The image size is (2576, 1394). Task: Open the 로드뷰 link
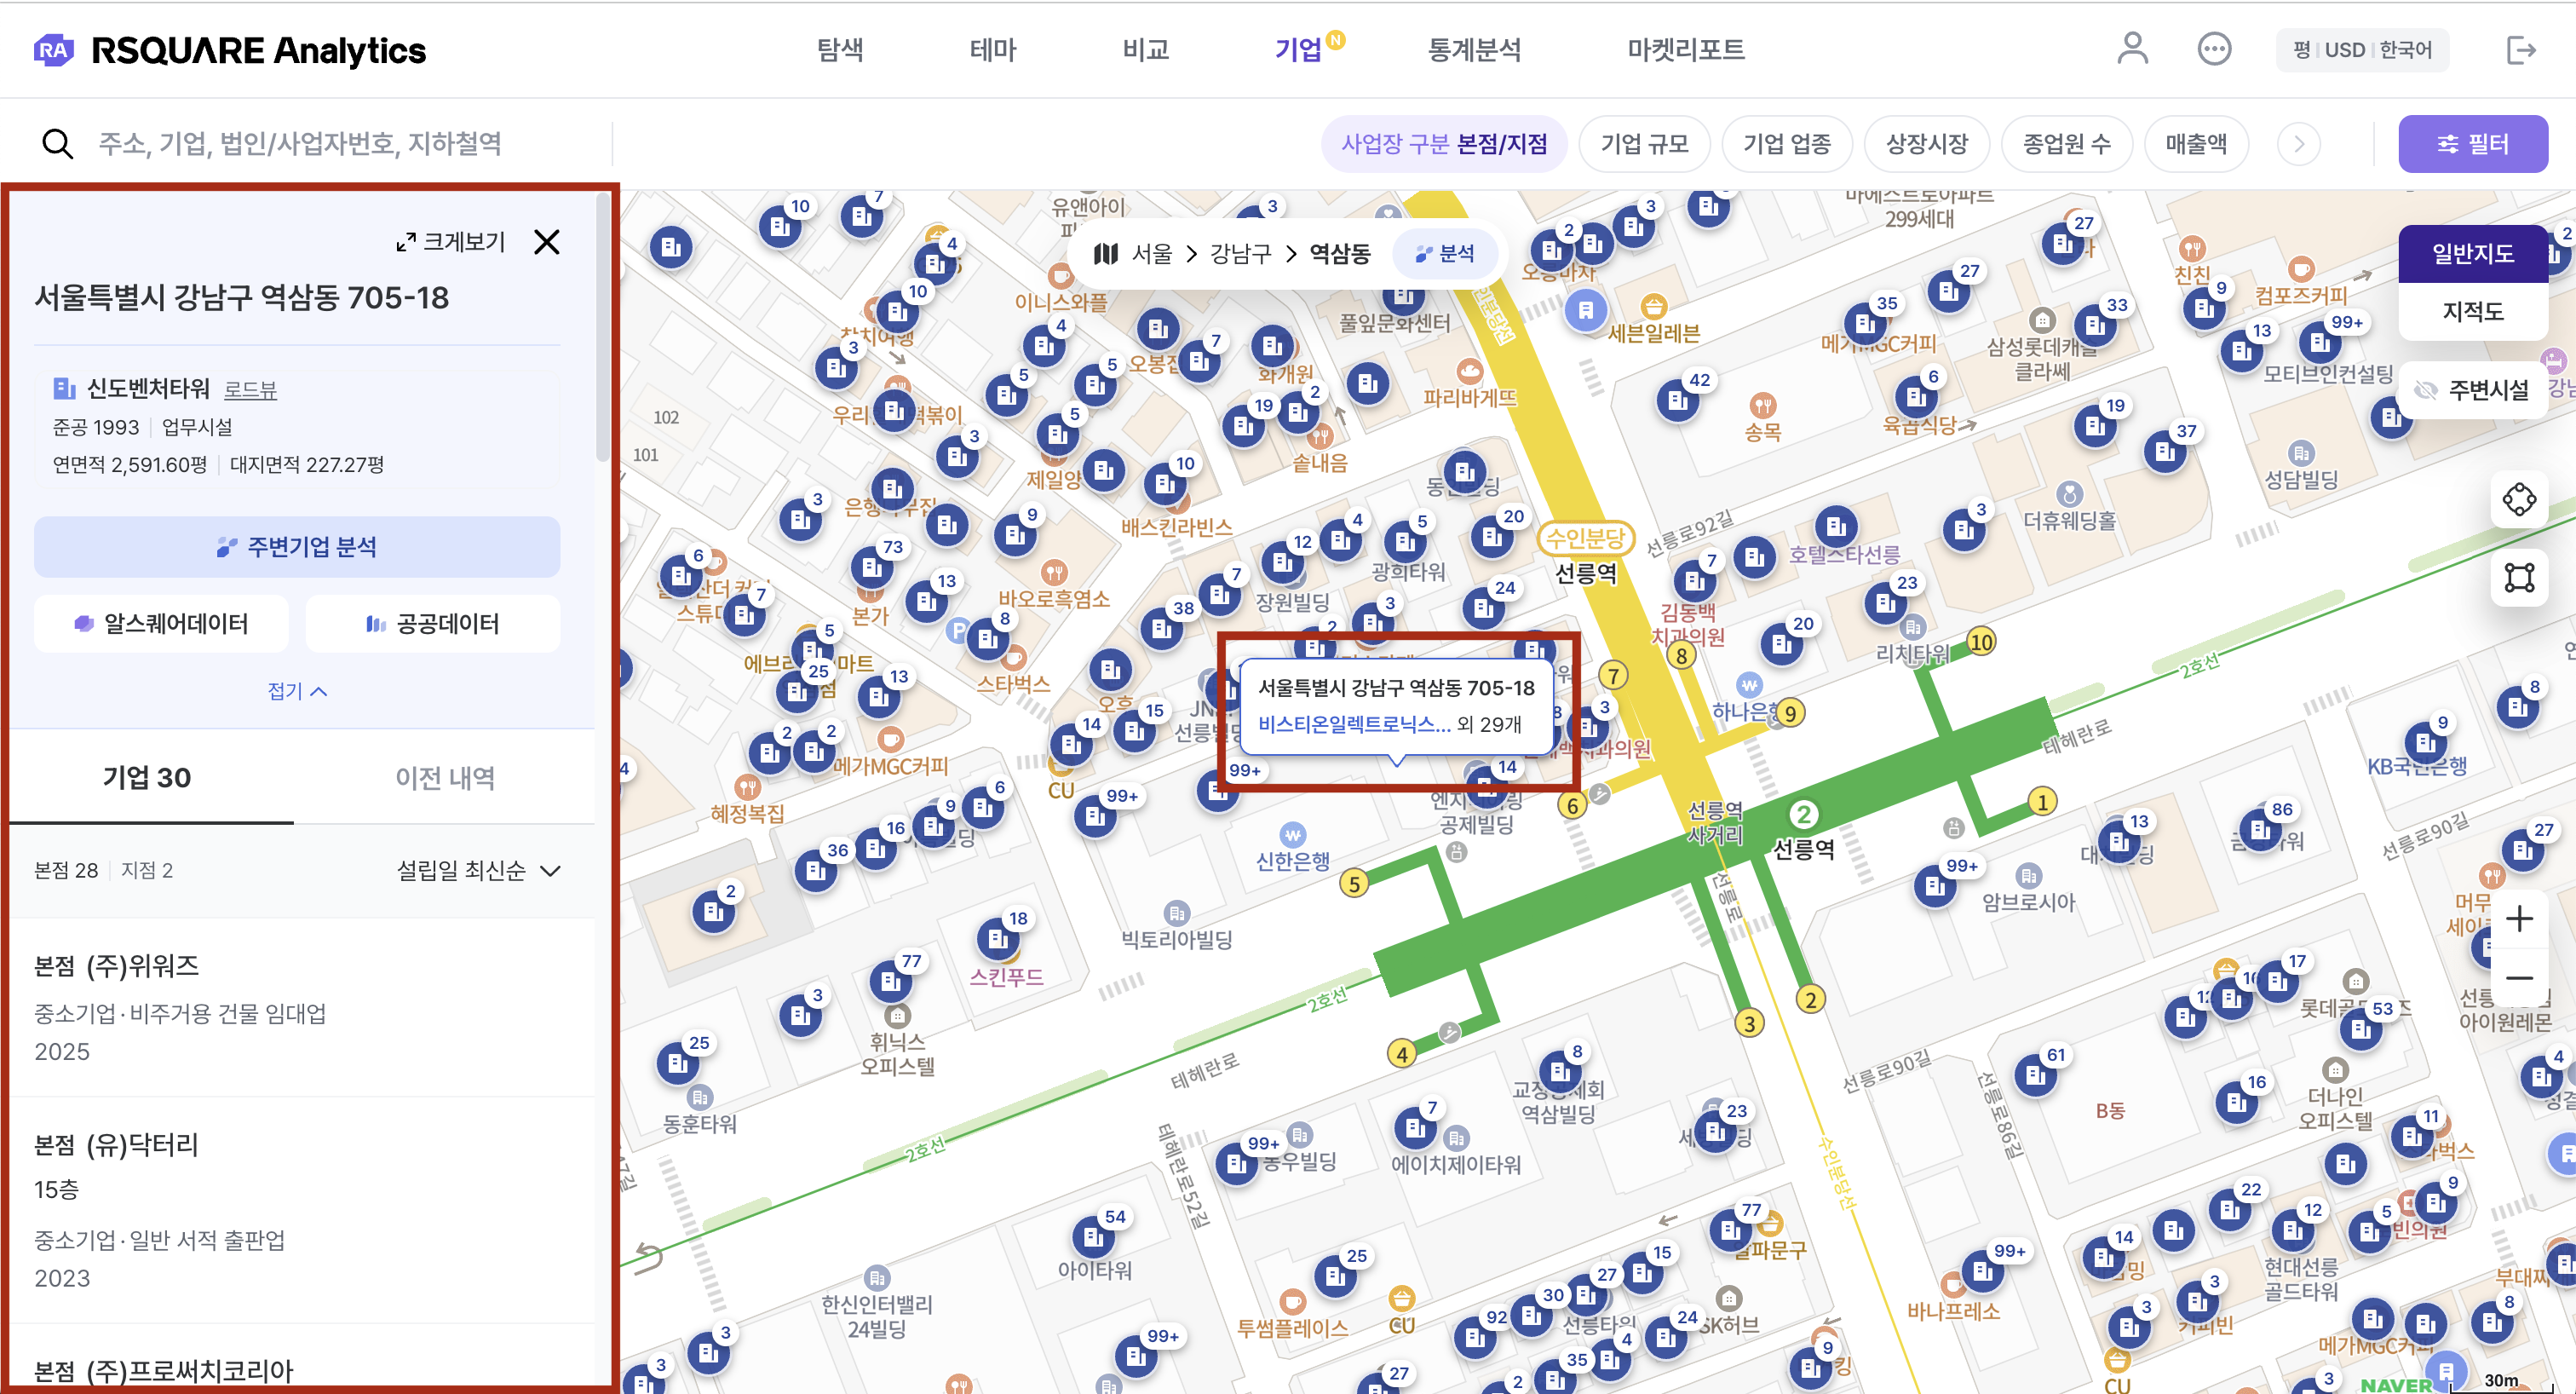[x=250, y=390]
